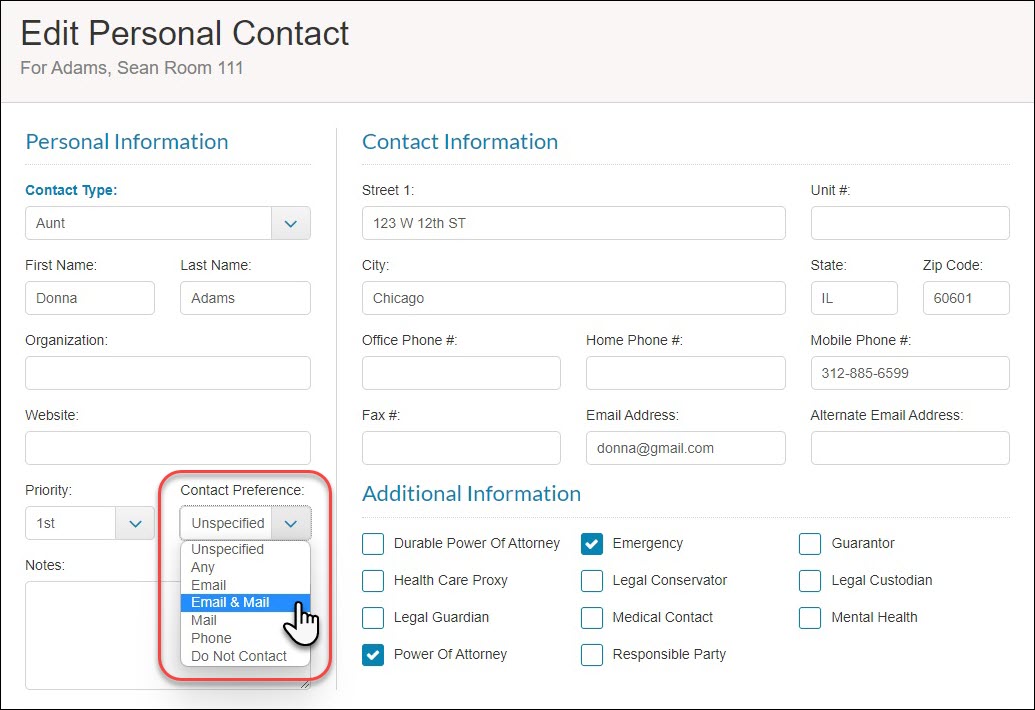Viewport: 1035px width, 710px height.
Task: Choose the Phone contact preference option
Action: pos(245,638)
